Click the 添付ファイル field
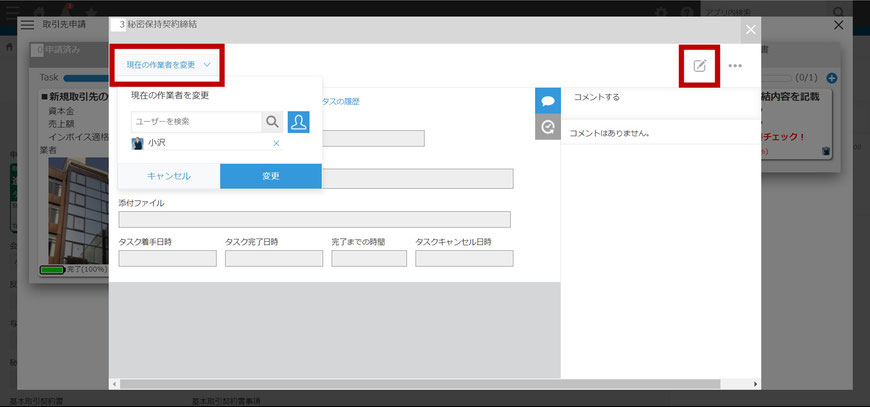Screen dimensions: 870x407 [314, 219]
